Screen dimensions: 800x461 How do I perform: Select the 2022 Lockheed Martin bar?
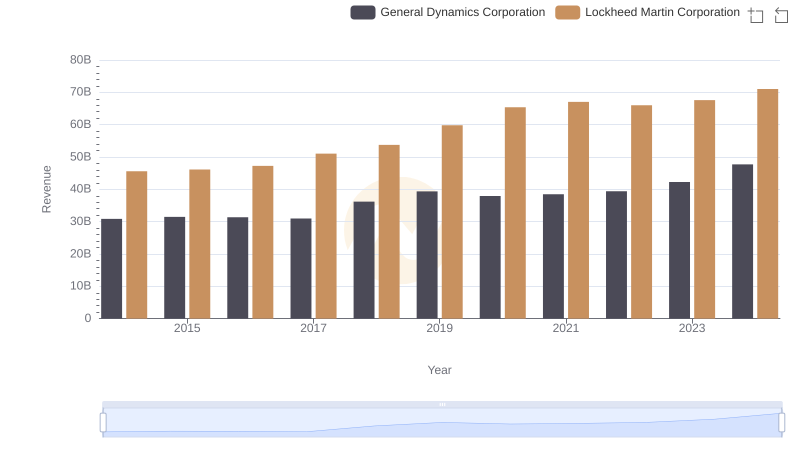click(x=641, y=212)
